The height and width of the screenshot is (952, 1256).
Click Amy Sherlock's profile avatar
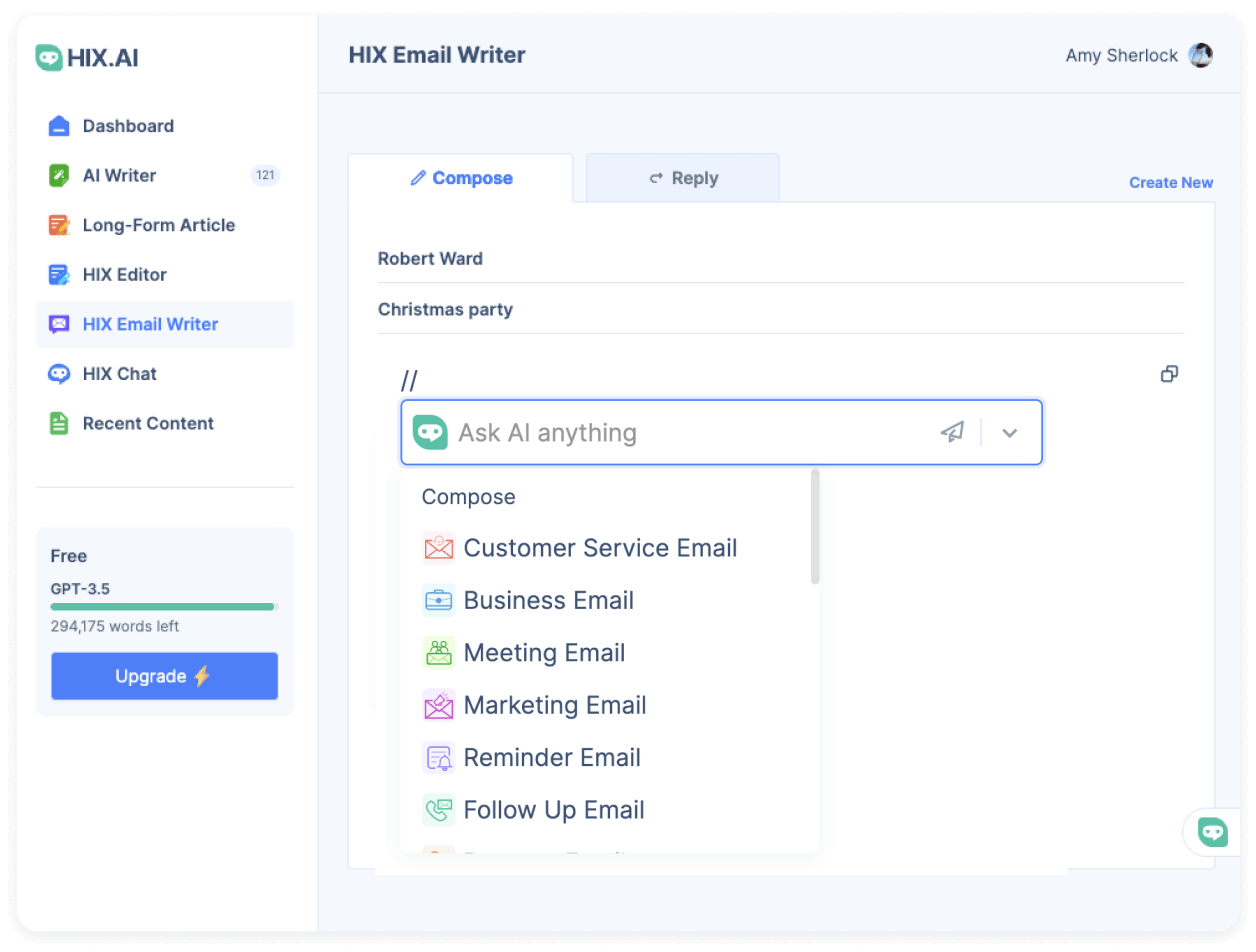[x=1200, y=56]
